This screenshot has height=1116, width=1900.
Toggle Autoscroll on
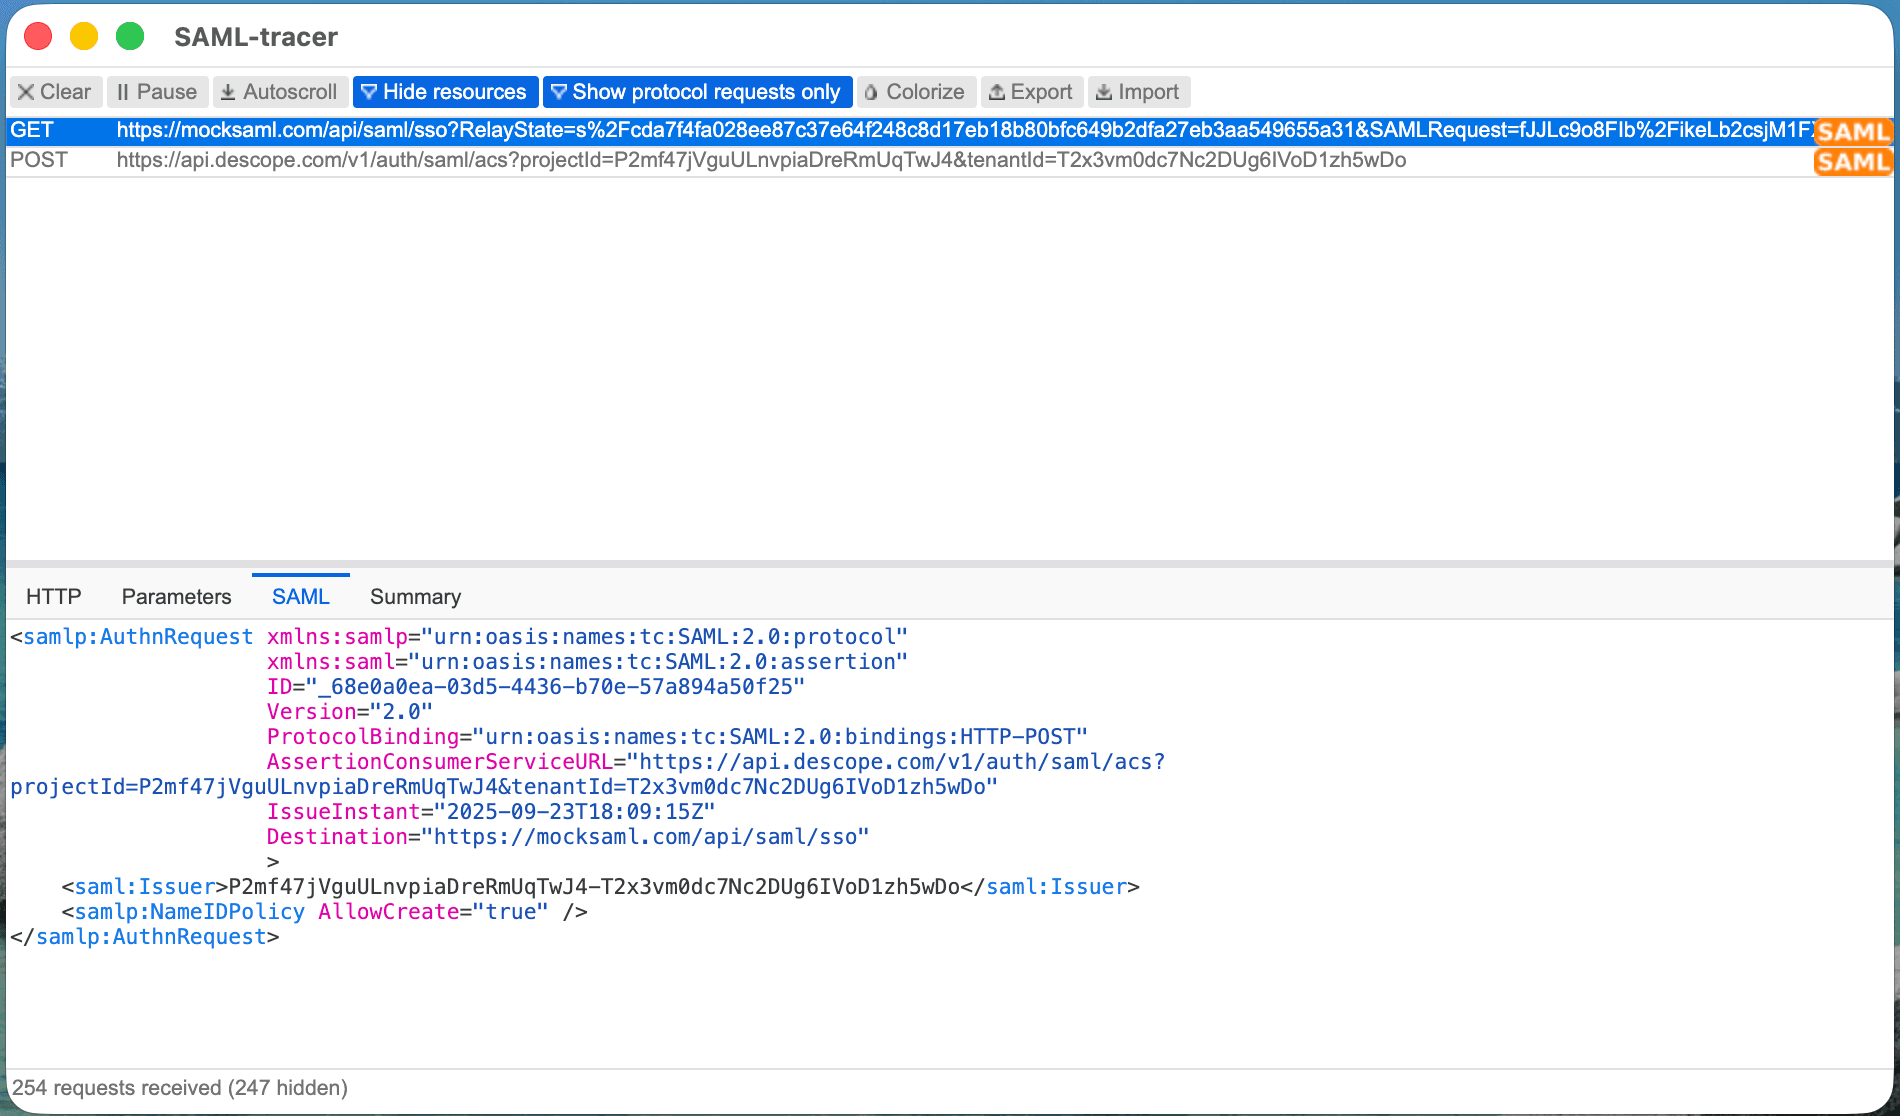click(281, 91)
